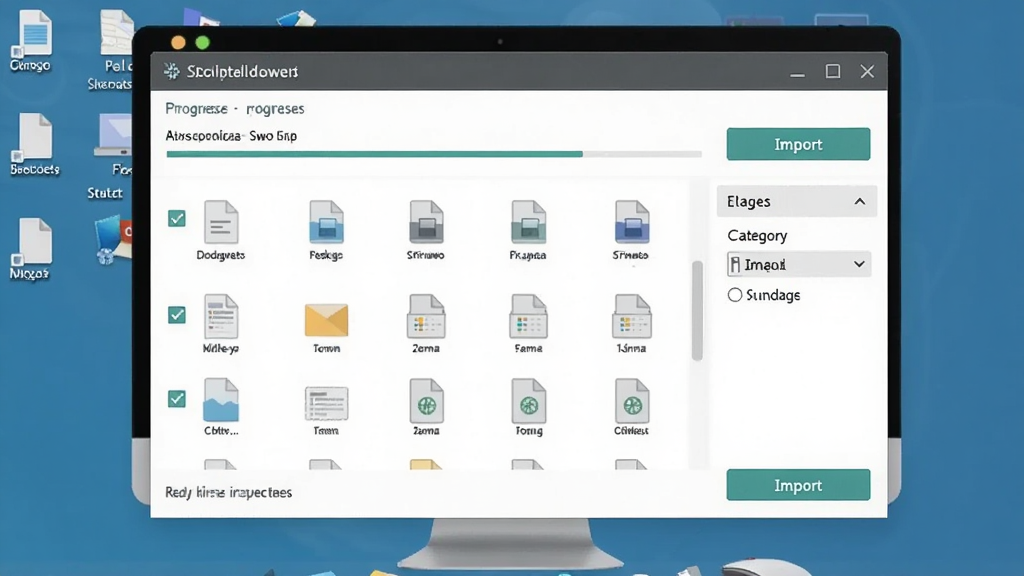The width and height of the screenshot is (1024, 576).
Task: Uncheck the checkbox beside Dodgvets
Action: pyautogui.click(x=177, y=218)
